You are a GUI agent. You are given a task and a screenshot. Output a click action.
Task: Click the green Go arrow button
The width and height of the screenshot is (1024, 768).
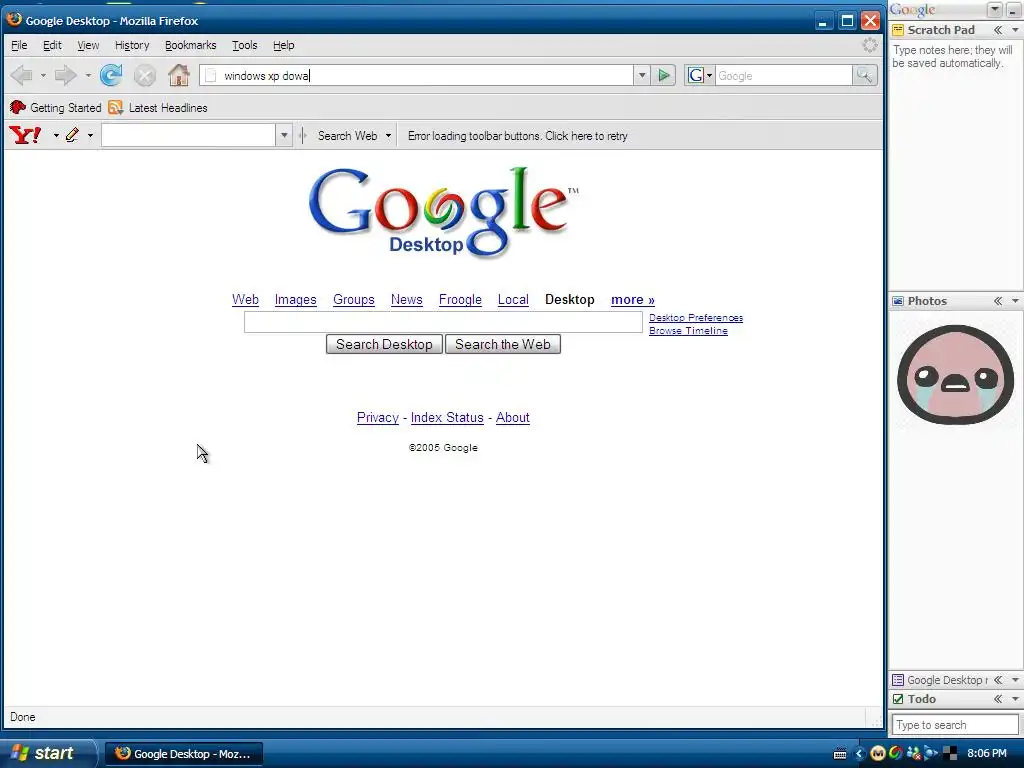coord(664,76)
